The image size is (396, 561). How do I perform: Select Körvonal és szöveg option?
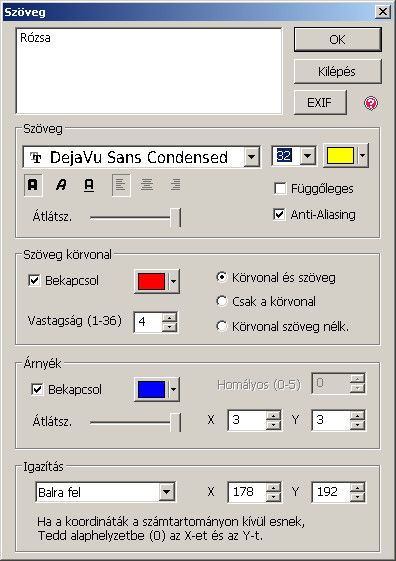click(222, 277)
